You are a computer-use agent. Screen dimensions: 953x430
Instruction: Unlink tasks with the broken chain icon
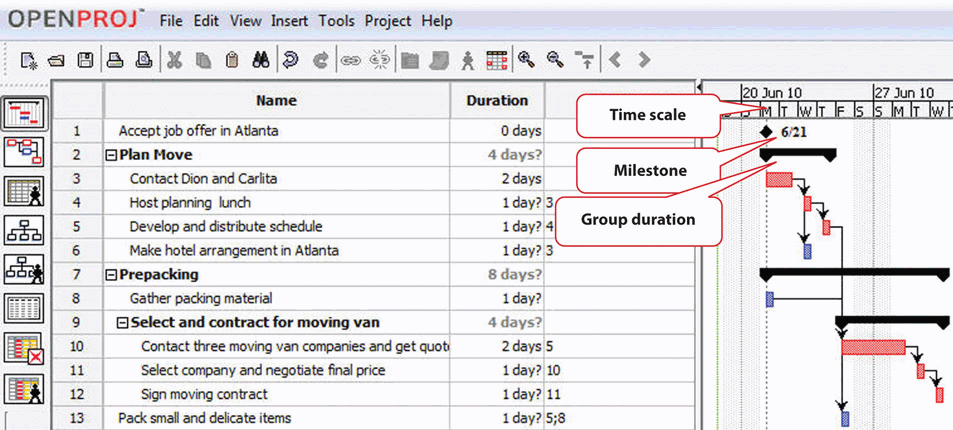point(380,60)
